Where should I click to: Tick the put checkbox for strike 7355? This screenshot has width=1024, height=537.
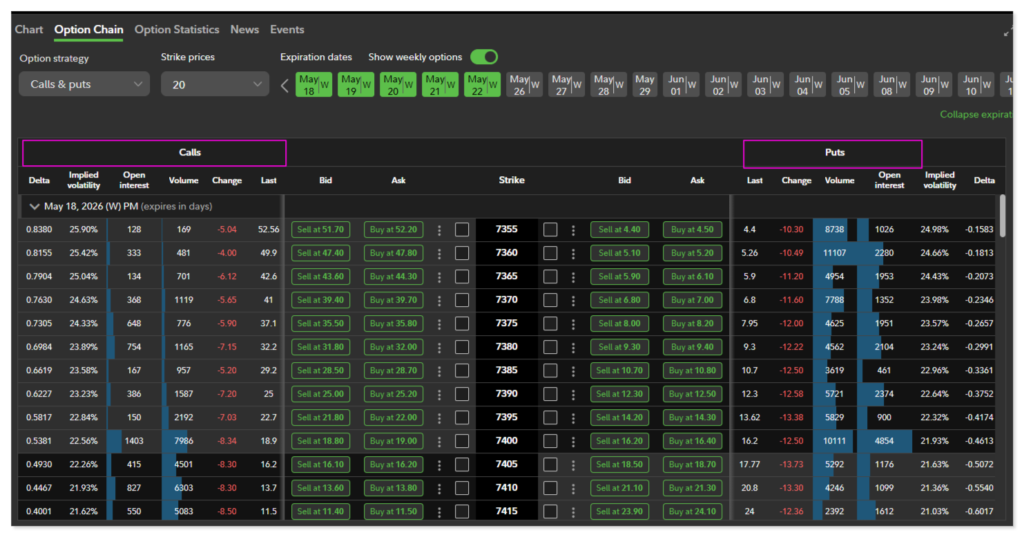click(x=551, y=229)
